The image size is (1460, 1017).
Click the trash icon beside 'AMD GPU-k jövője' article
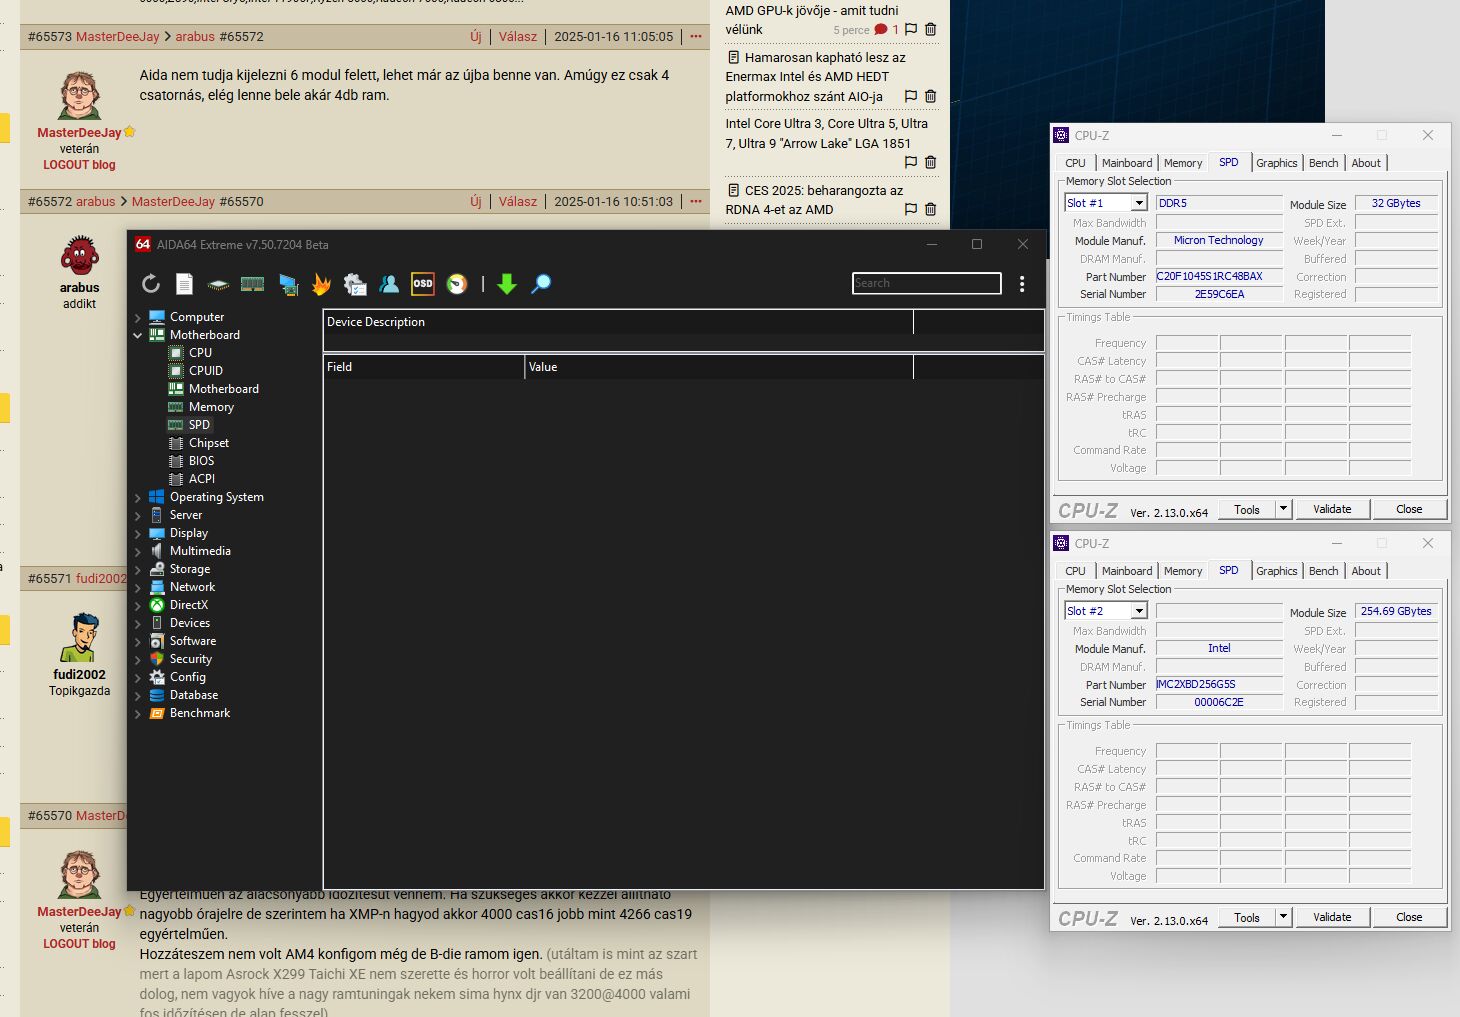[931, 30]
